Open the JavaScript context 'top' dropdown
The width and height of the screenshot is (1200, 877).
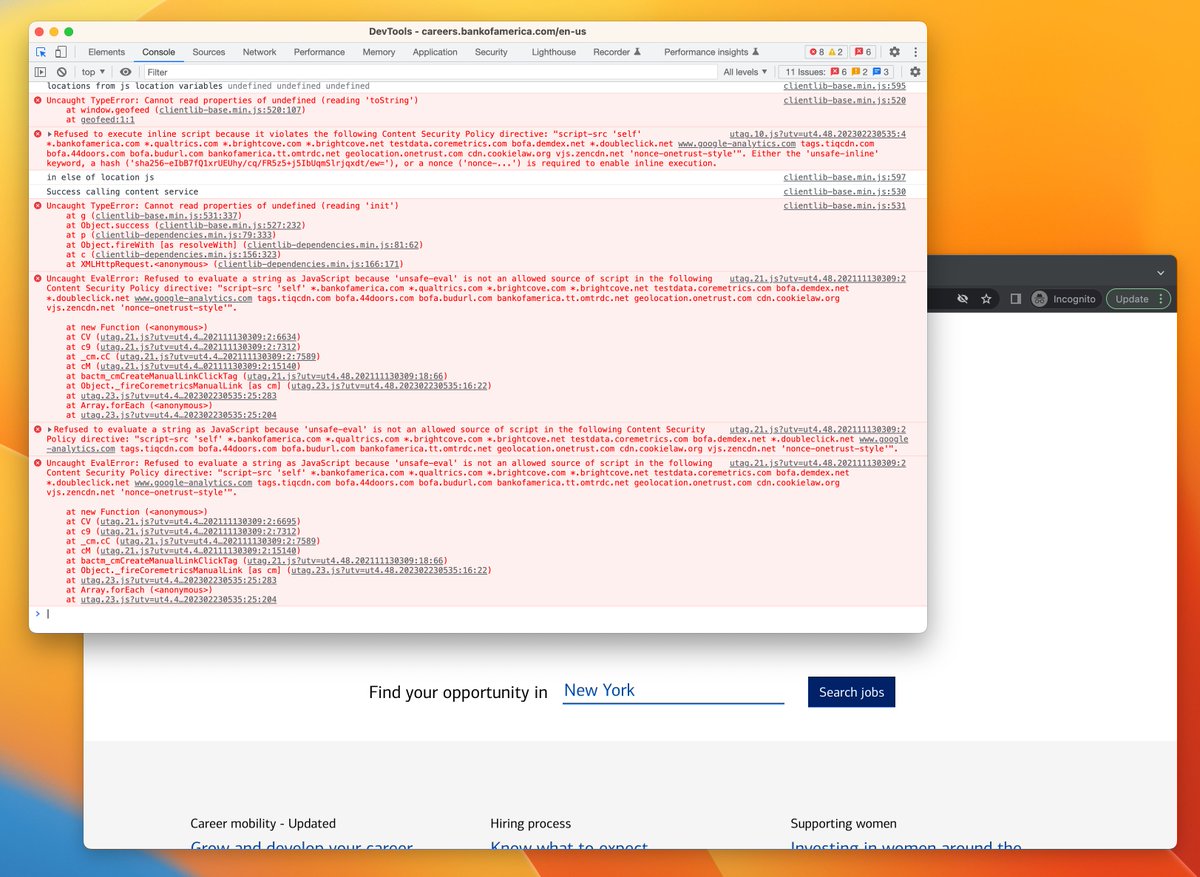coord(93,72)
